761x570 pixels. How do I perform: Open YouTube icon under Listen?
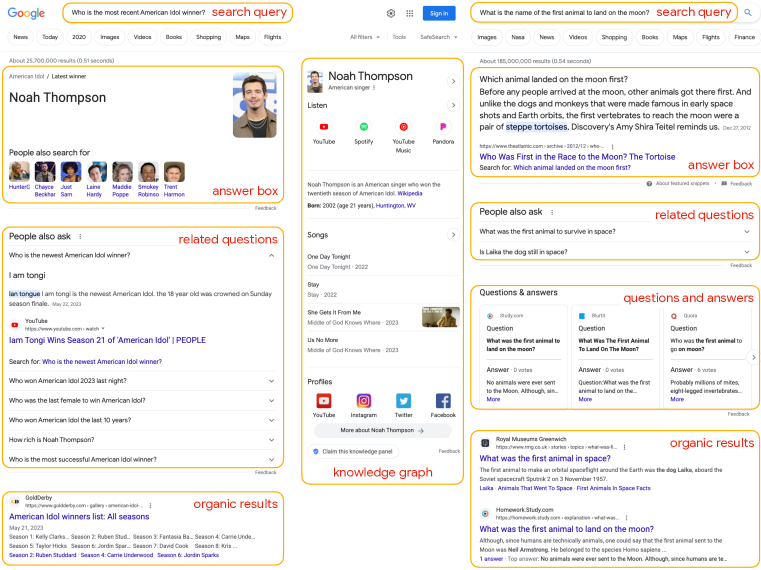coord(324,127)
